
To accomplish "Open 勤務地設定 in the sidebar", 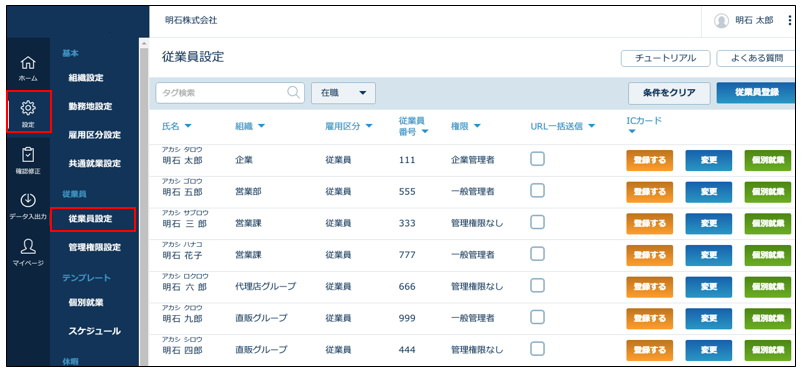I will click(90, 107).
